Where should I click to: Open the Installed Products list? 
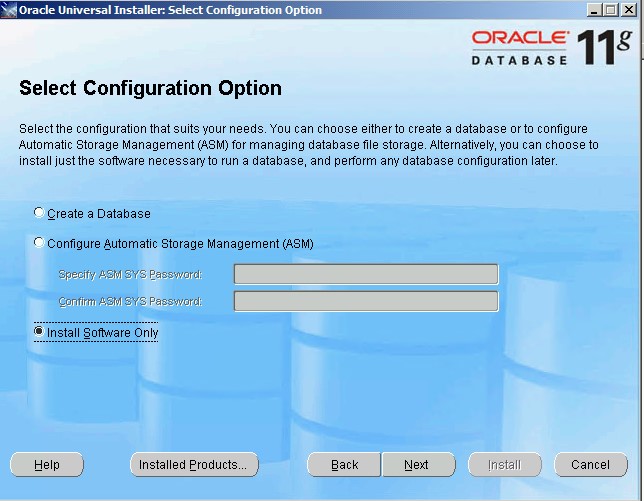click(x=193, y=465)
